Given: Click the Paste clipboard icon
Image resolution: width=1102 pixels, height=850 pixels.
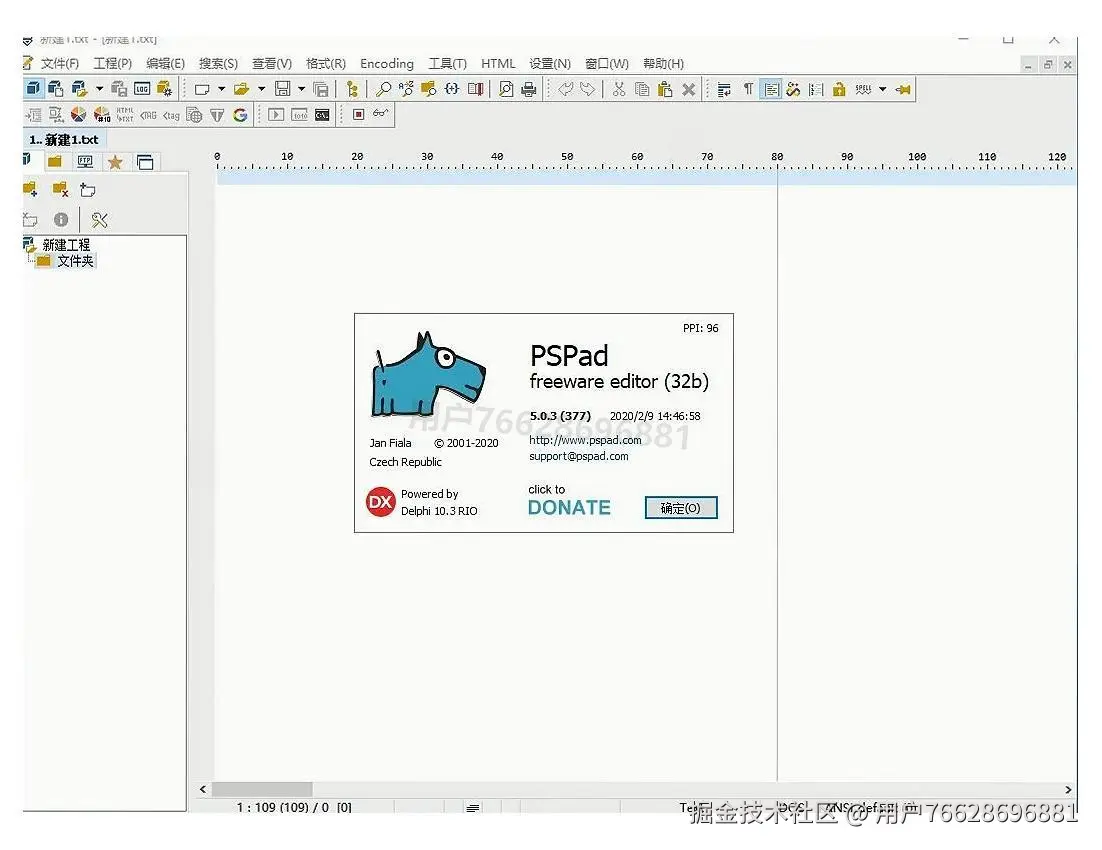Looking at the screenshot, I should [x=665, y=89].
